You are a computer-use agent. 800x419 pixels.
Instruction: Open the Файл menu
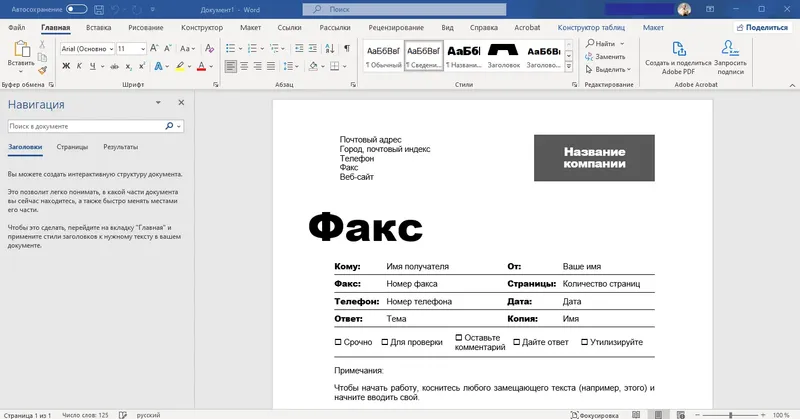pyautogui.click(x=17, y=28)
